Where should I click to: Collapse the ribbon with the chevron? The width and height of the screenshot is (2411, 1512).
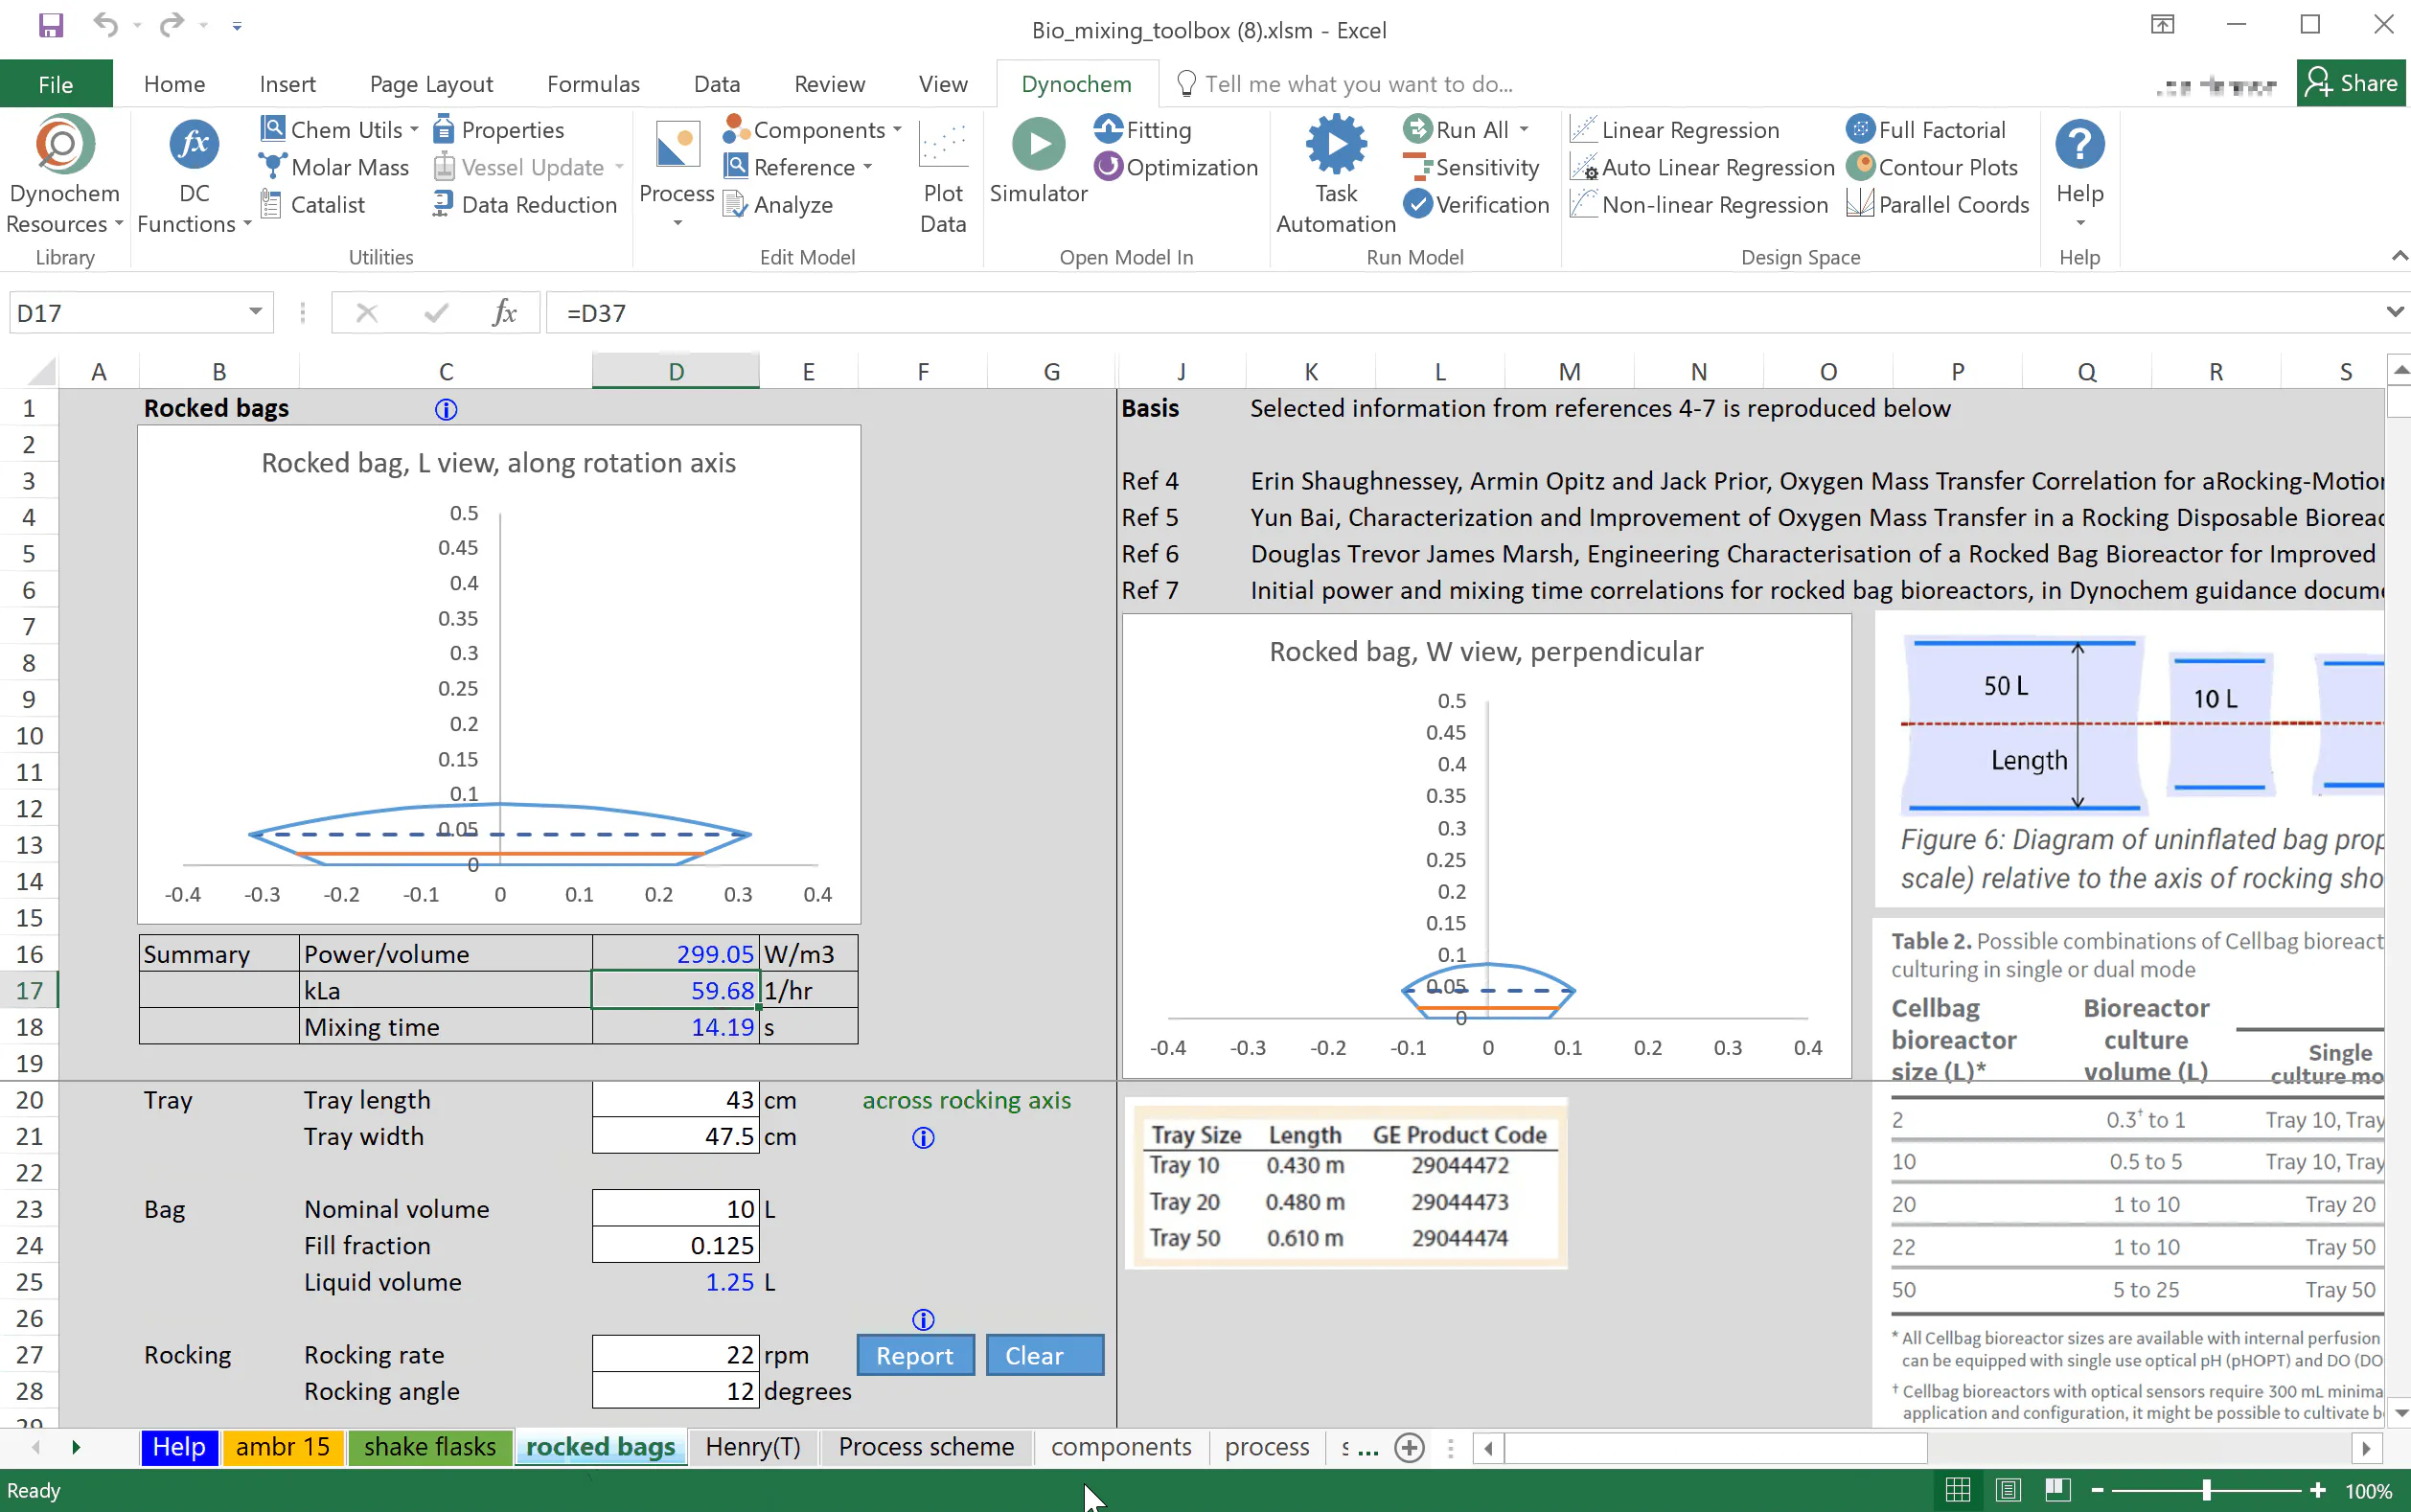pyautogui.click(x=2399, y=257)
